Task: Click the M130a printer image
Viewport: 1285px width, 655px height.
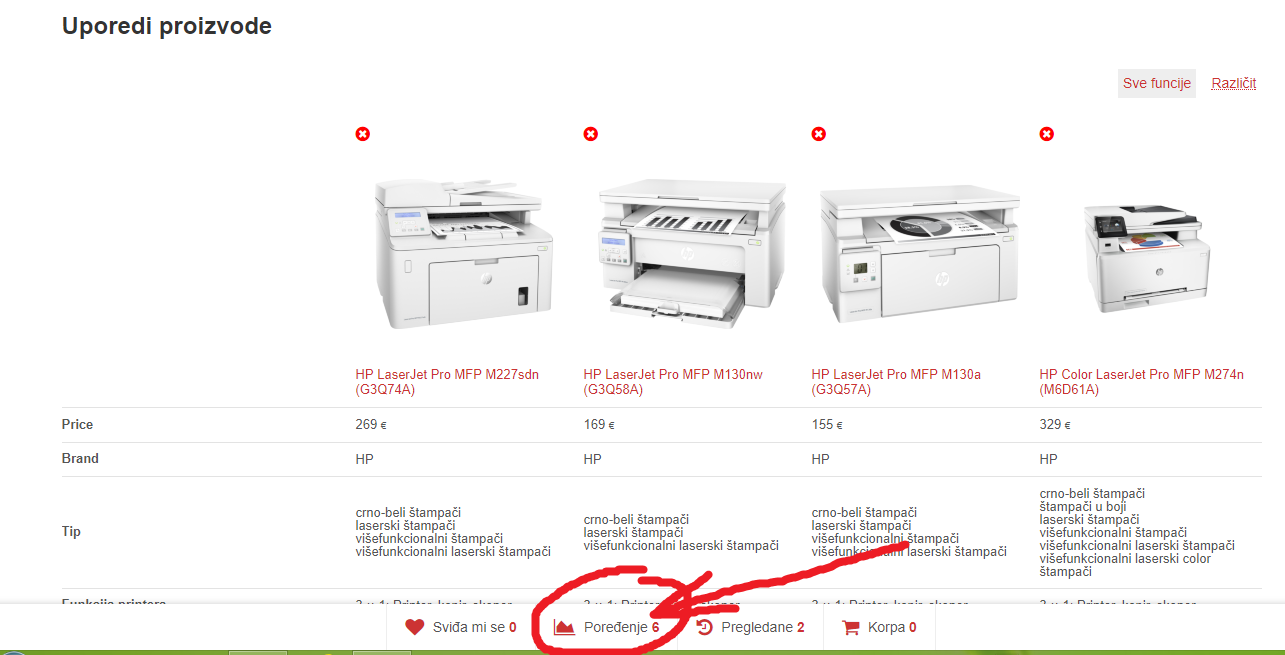Action: click(x=920, y=253)
